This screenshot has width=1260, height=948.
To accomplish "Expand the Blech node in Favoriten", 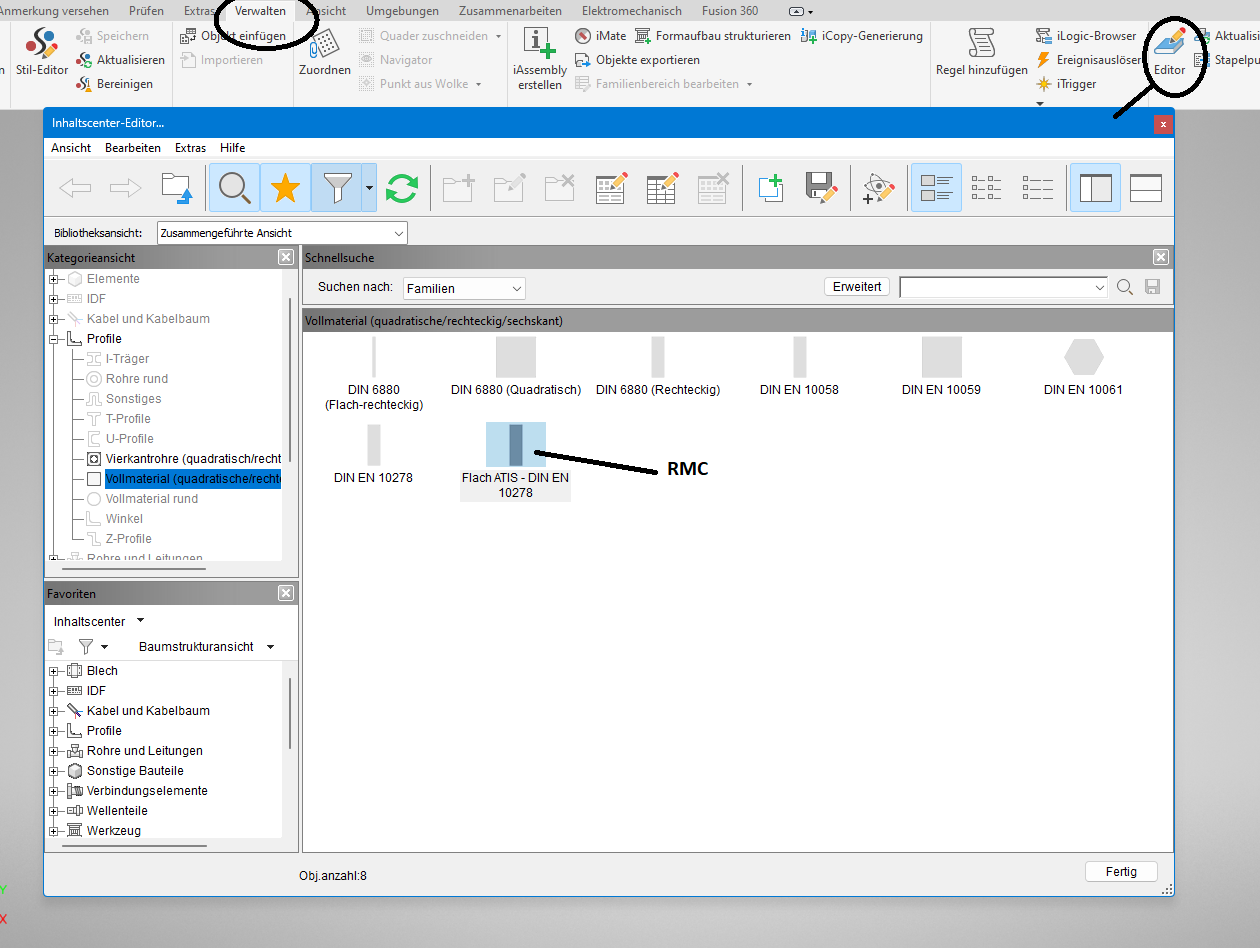I will tap(54, 671).
